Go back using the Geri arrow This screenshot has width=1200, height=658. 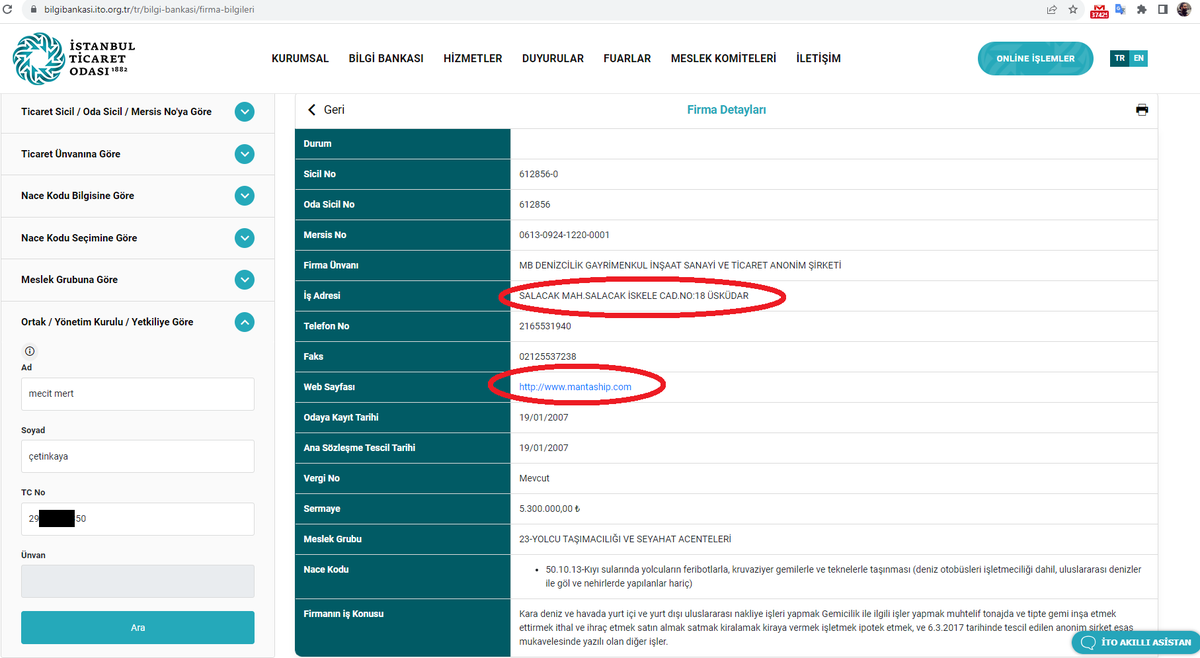click(325, 110)
